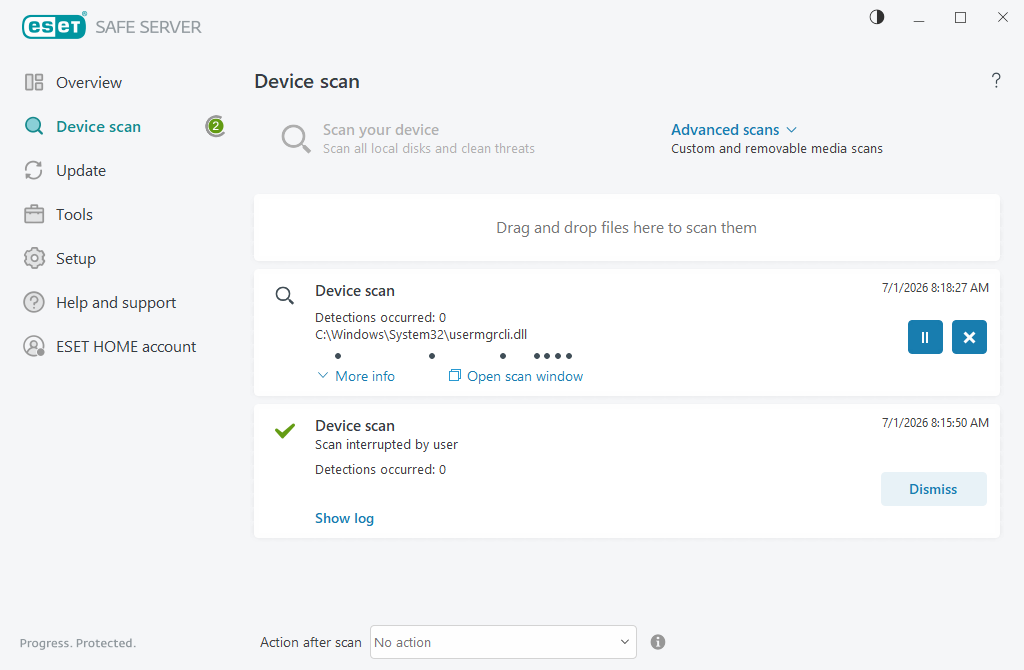This screenshot has height=670, width=1024.
Task: Open the help question mark icon
Action: [996, 80]
